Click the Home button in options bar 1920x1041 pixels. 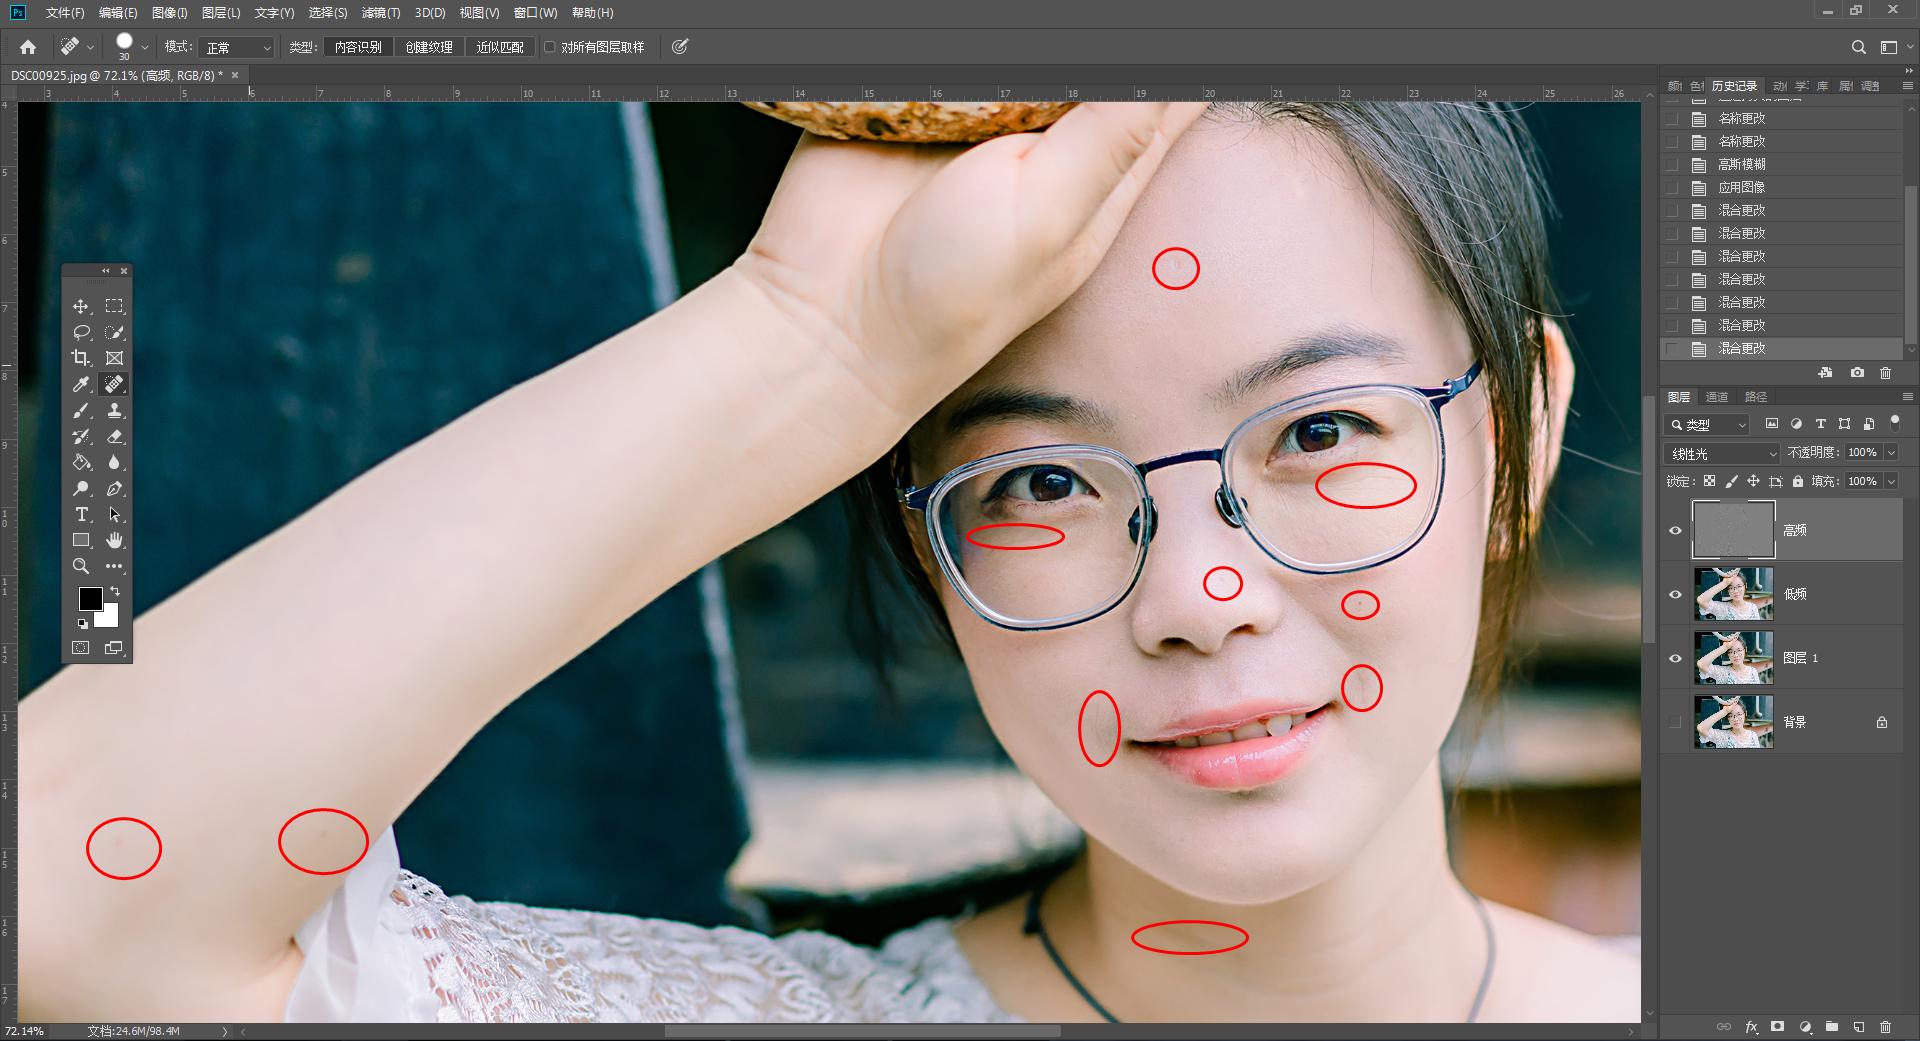28,47
